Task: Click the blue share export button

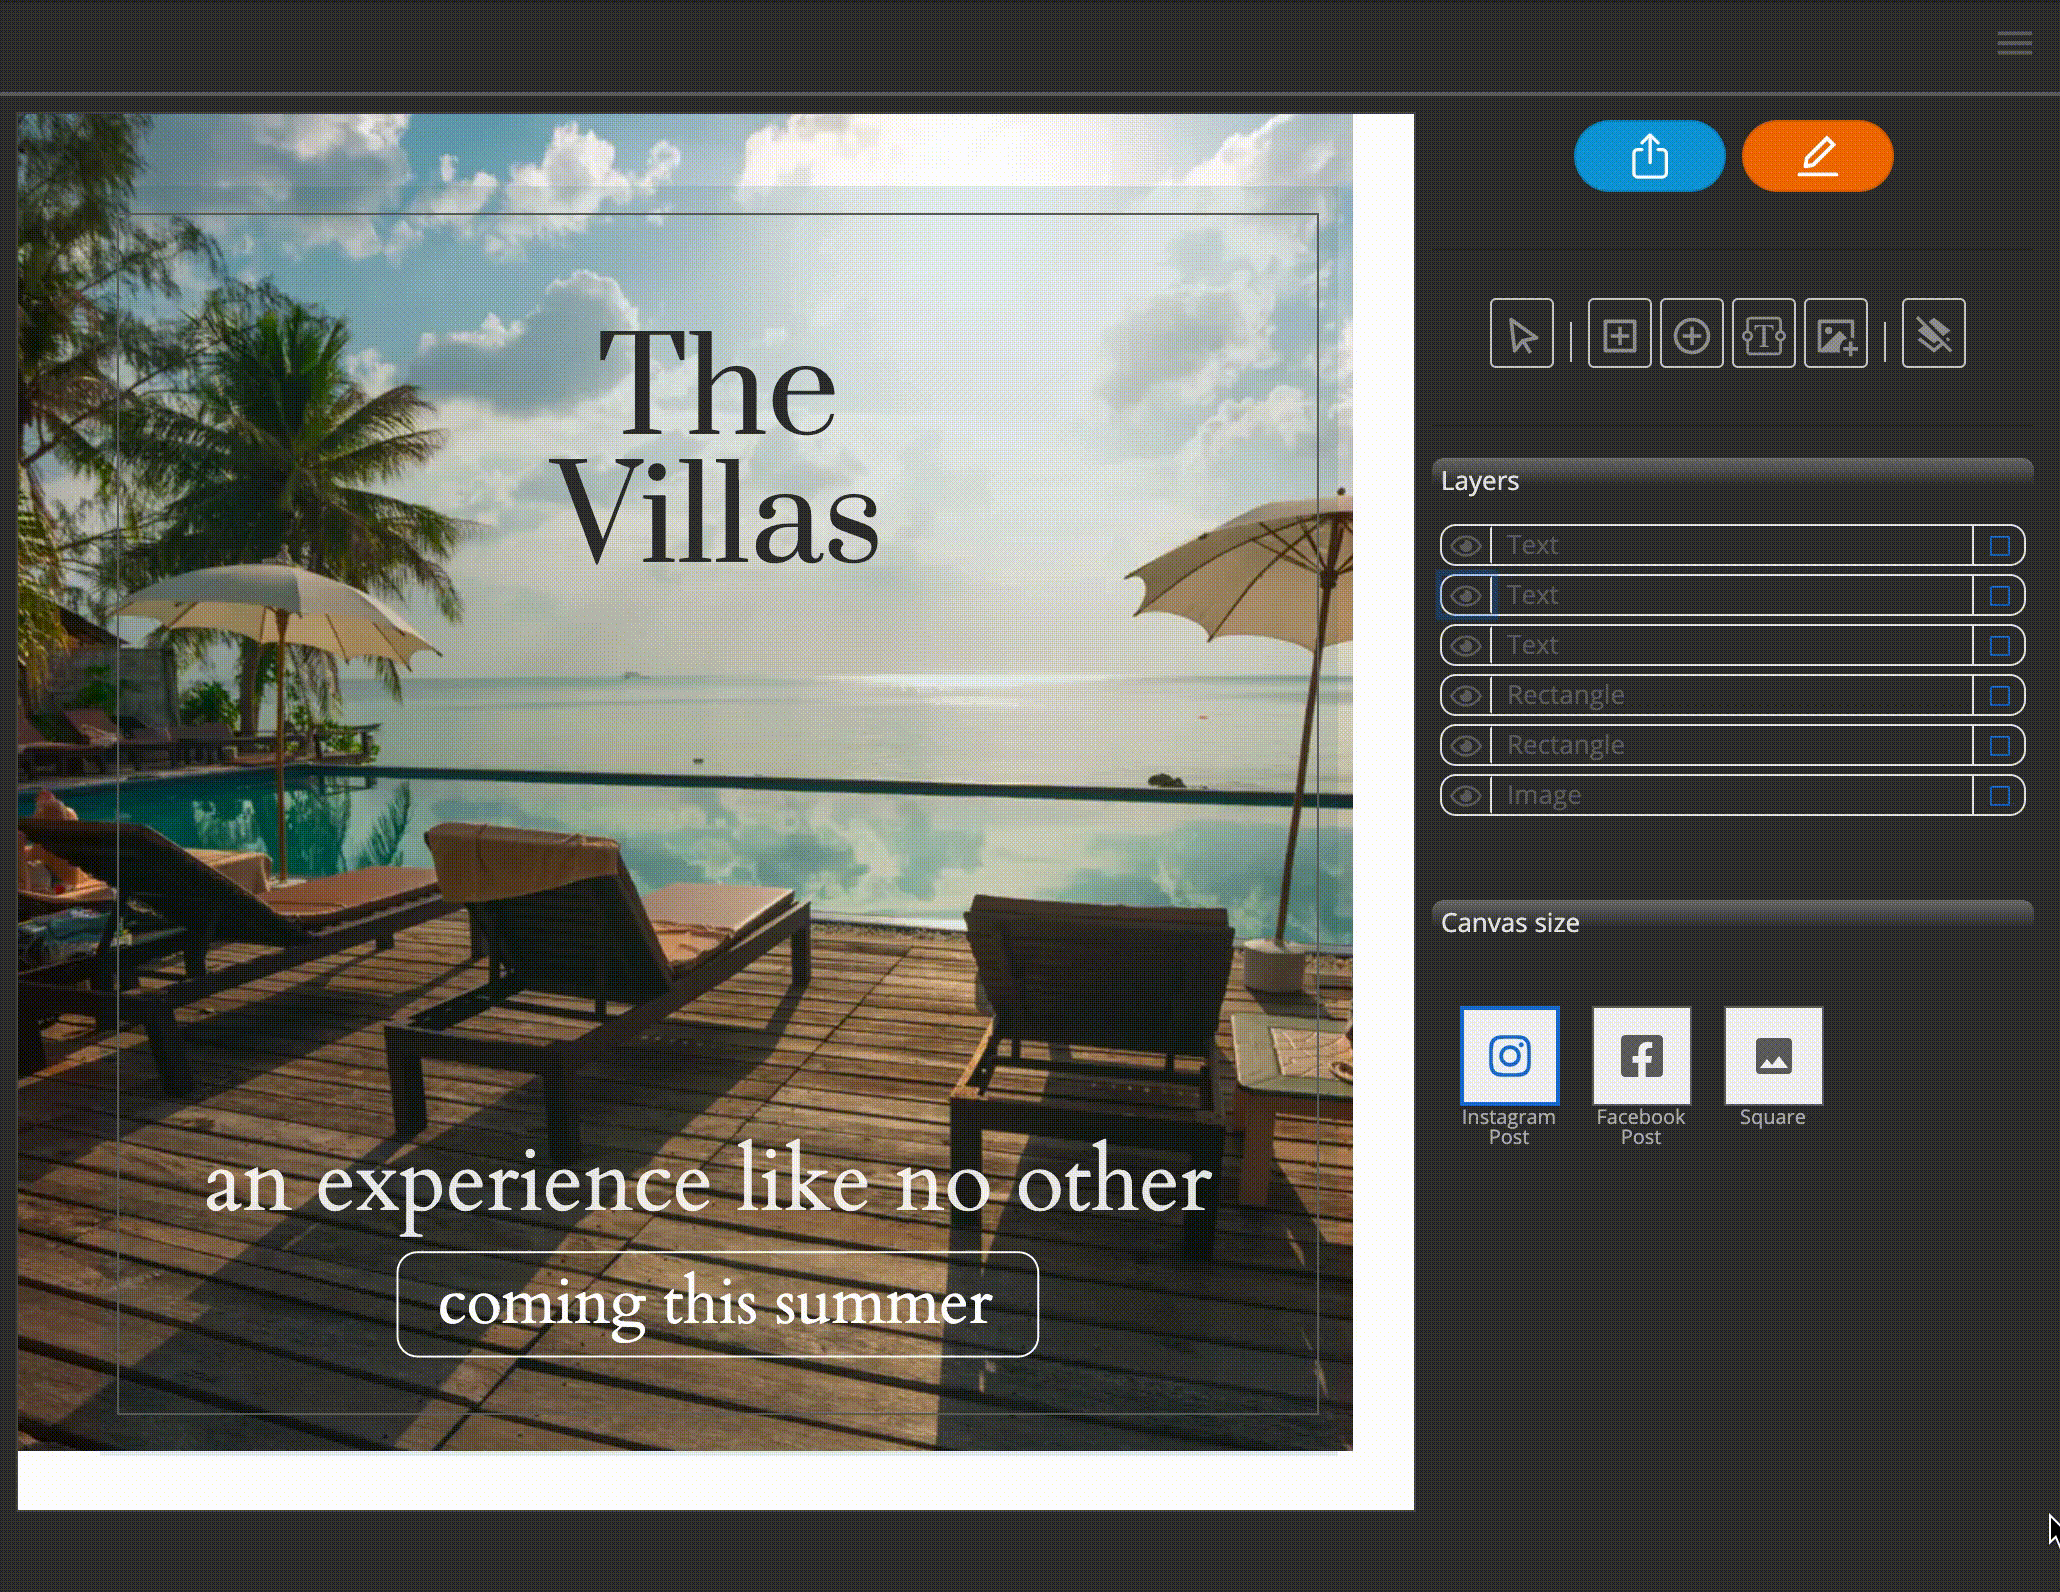Action: tap(1649, 156)
